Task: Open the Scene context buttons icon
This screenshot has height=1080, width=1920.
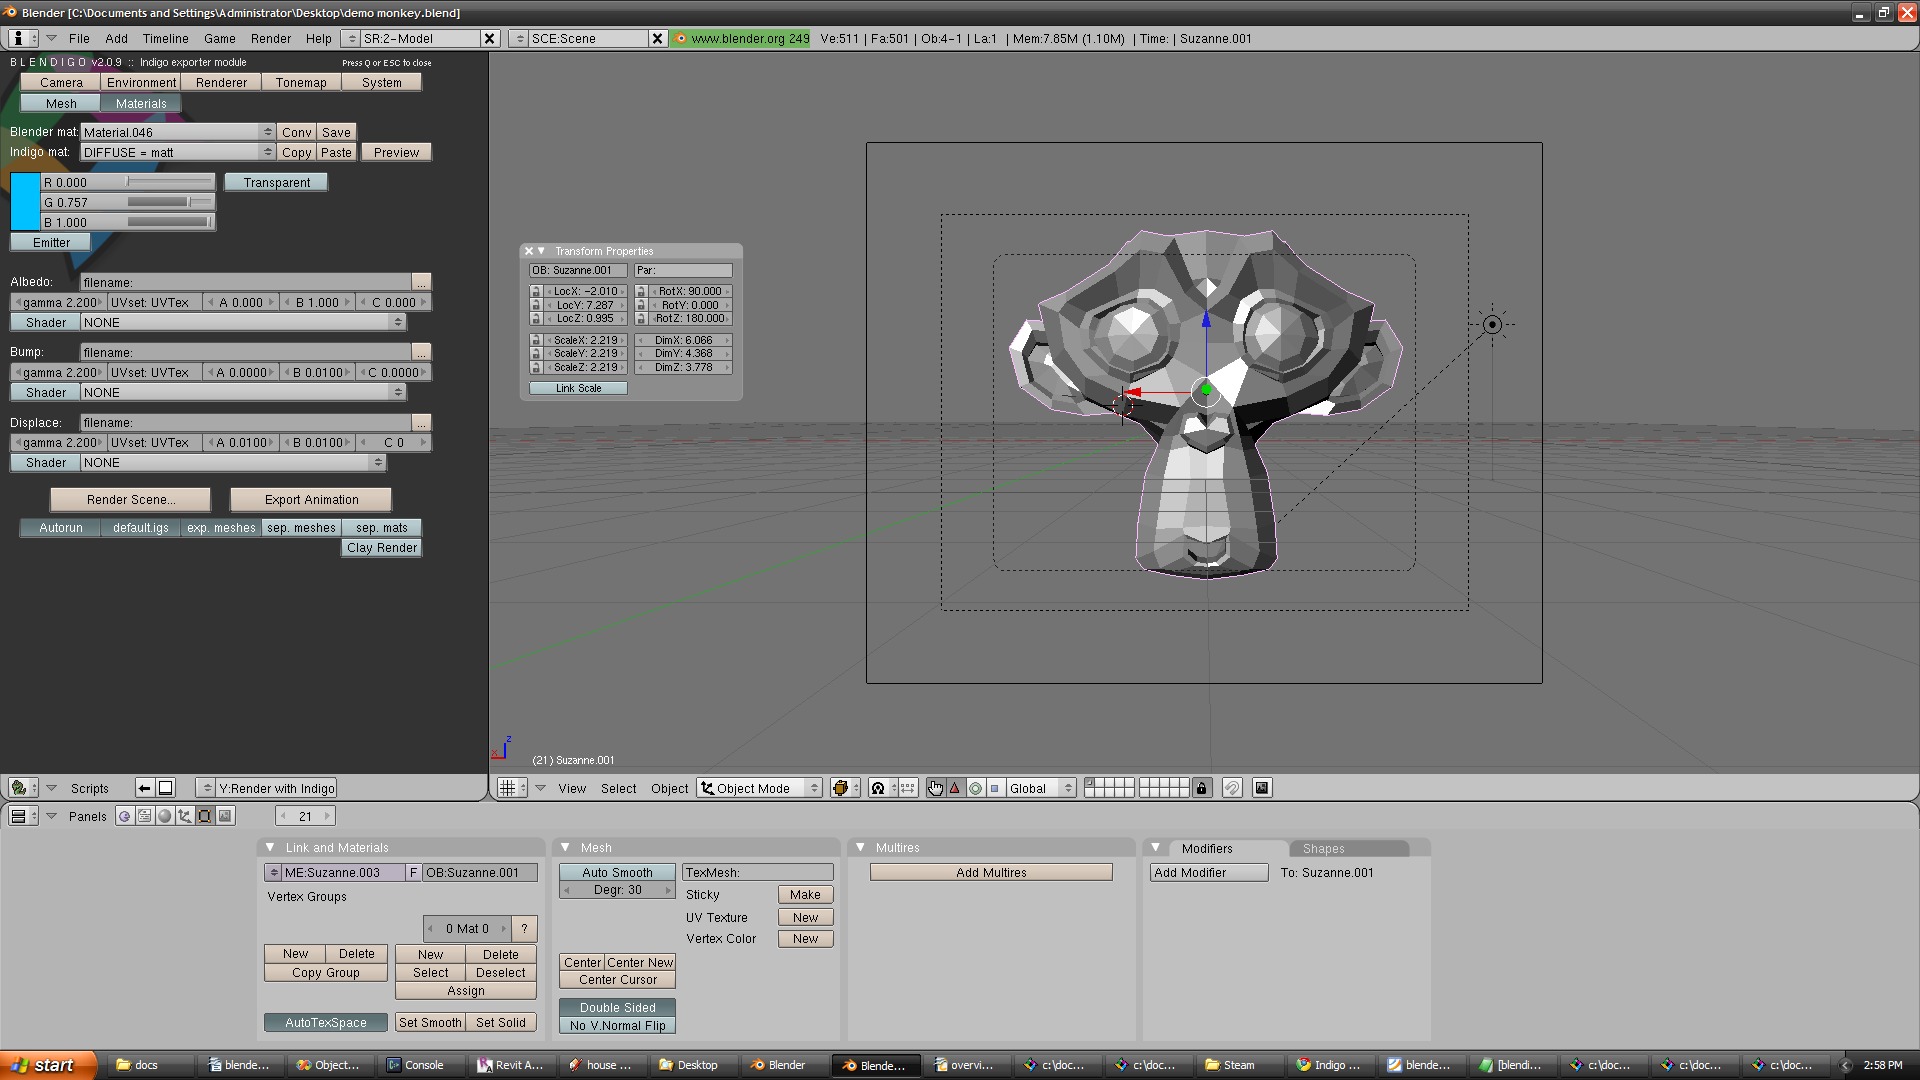Action: point(225,816)
